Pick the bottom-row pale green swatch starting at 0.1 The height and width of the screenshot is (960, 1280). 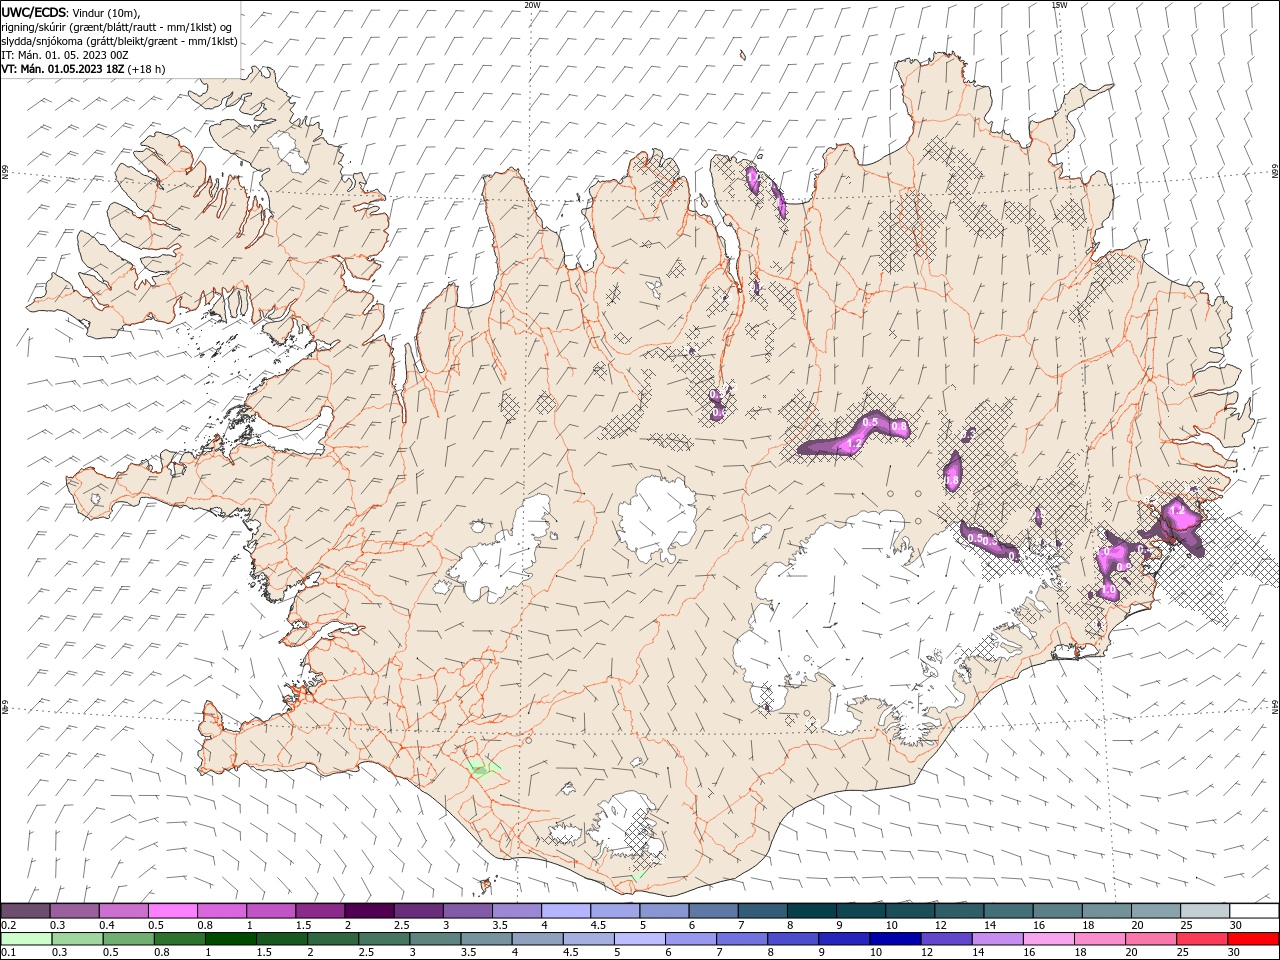coord(26,939)
